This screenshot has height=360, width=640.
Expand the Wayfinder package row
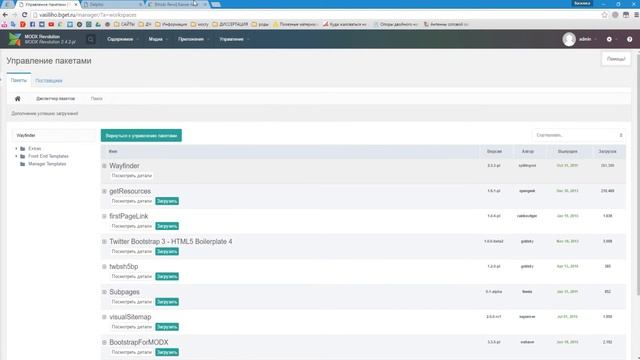pos(104,166)
